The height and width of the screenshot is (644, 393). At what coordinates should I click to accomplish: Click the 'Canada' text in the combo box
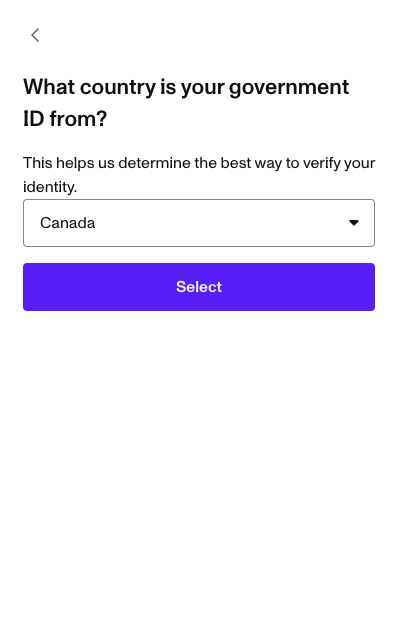click(67, 223)
